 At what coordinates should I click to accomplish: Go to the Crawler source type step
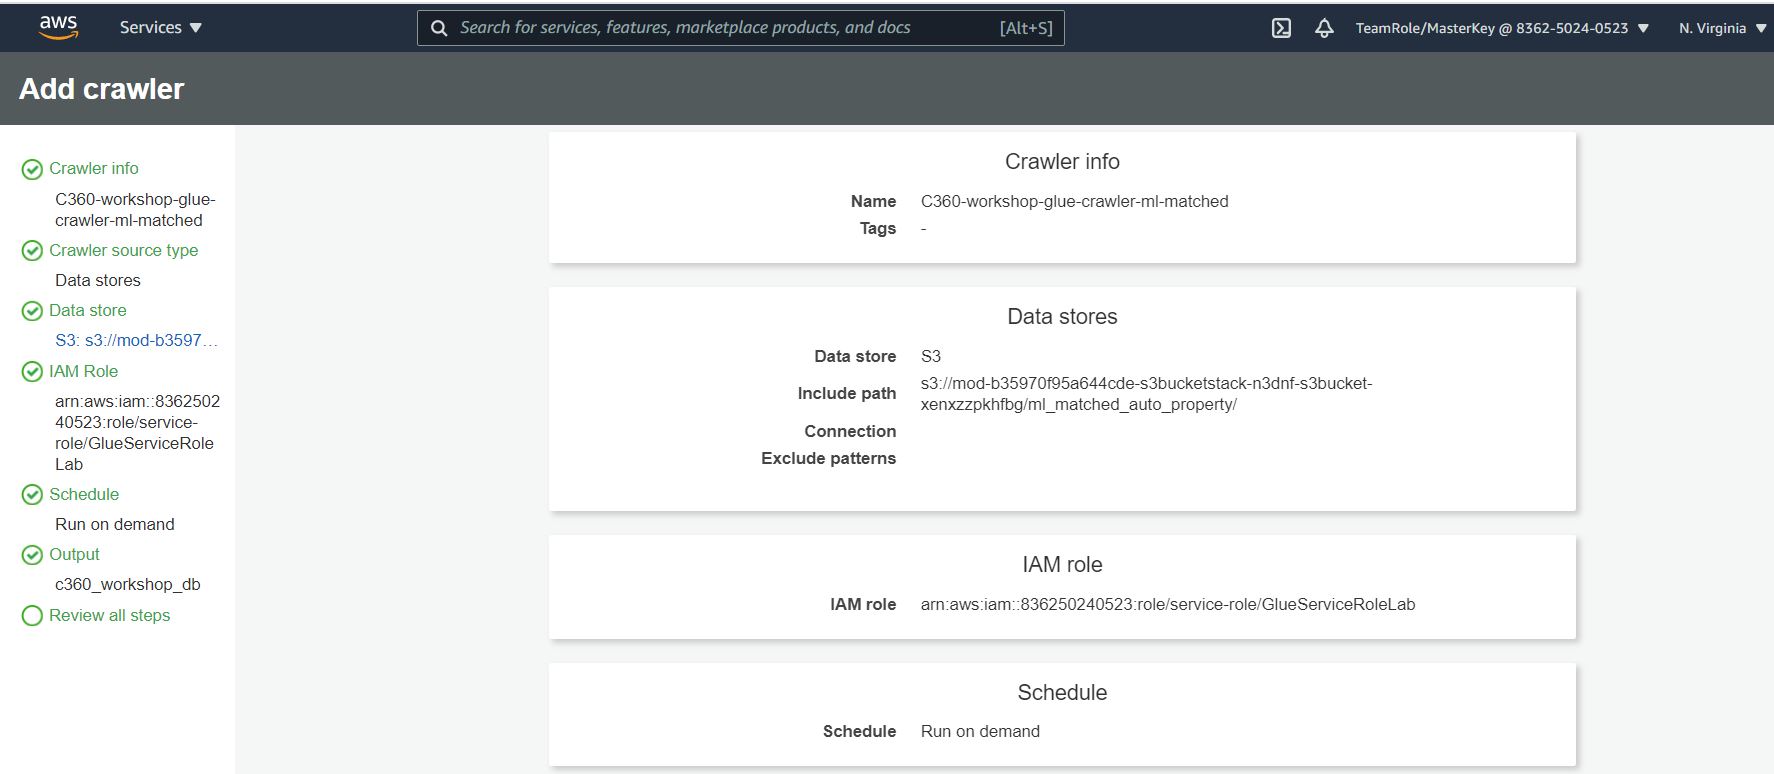pos(123,250)
